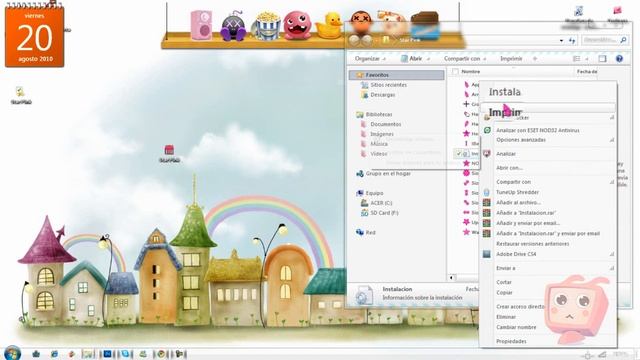Click the horizontal scrollbar left arrow

(x=451, y=278)
